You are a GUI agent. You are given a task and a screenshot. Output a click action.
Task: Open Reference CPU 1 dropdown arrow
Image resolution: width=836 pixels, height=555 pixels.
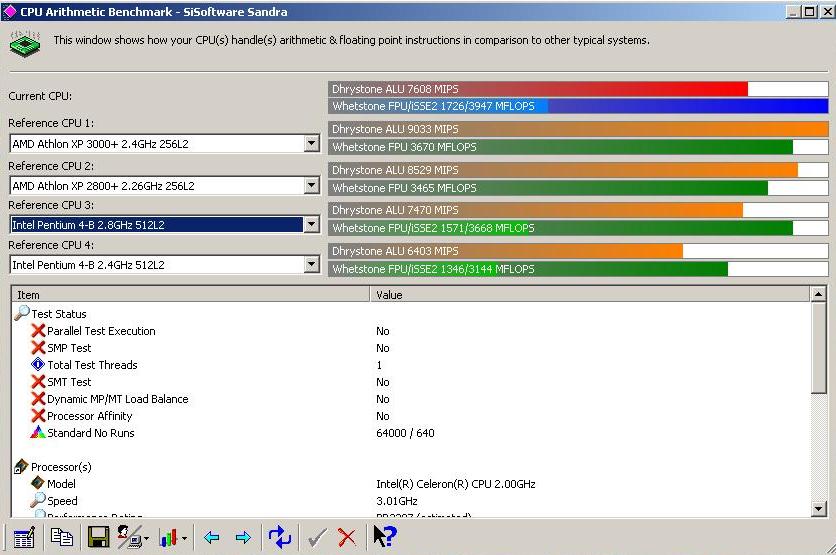coord(311,143)
